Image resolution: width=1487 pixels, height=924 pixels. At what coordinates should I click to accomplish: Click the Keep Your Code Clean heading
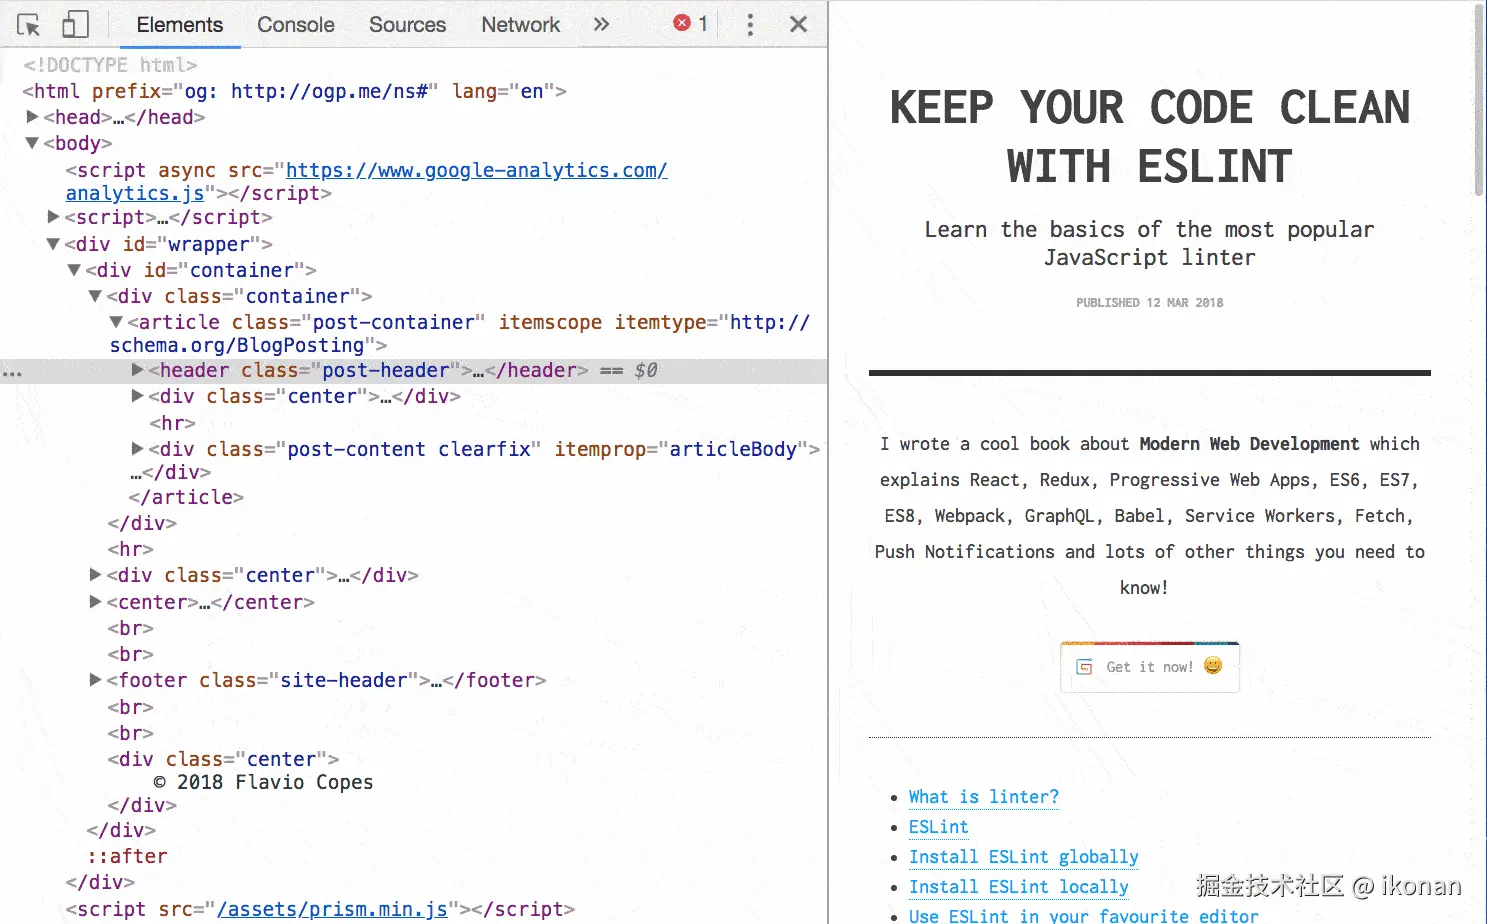[1150, 137]
